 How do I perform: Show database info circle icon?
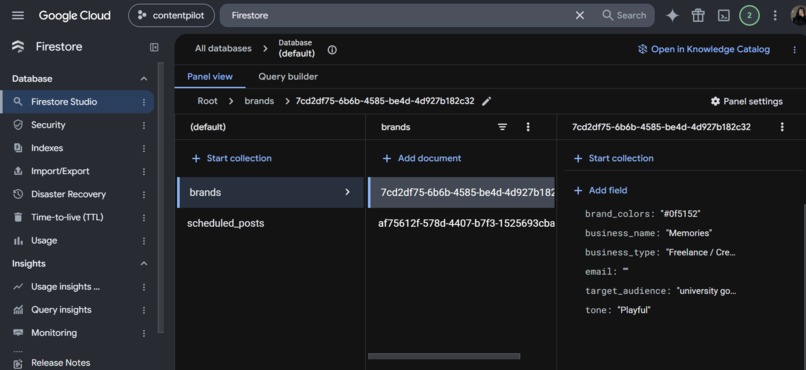tap(332, 50)
